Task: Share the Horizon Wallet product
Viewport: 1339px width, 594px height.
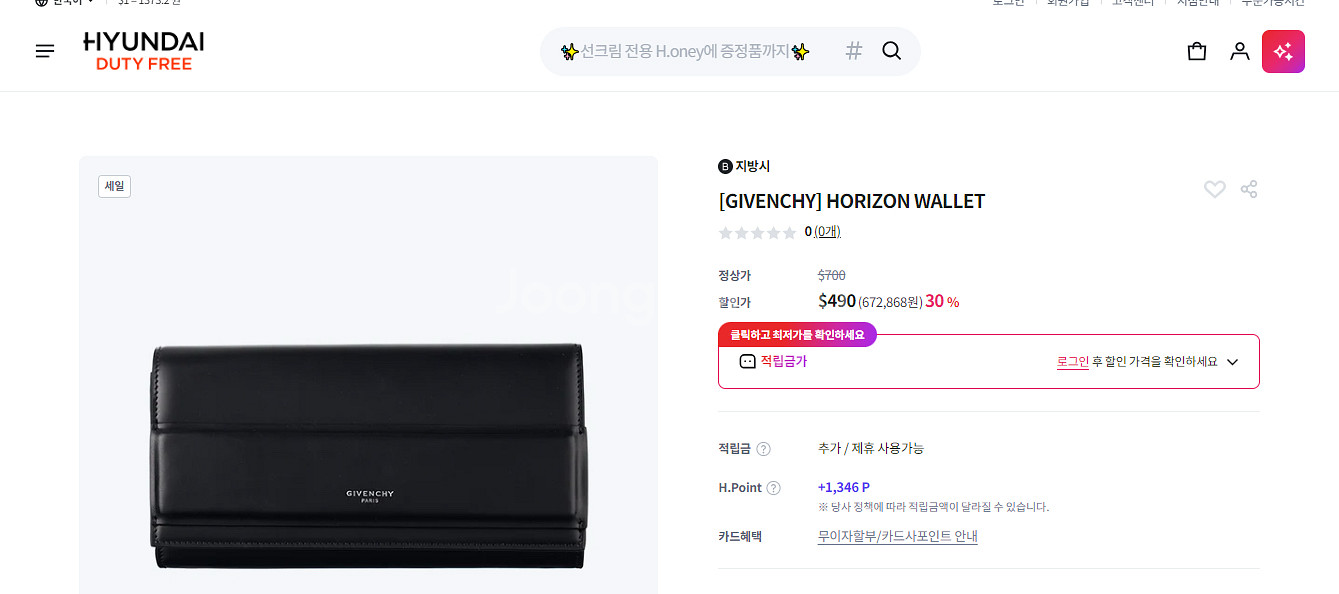Action: [x=1249, y=189]
